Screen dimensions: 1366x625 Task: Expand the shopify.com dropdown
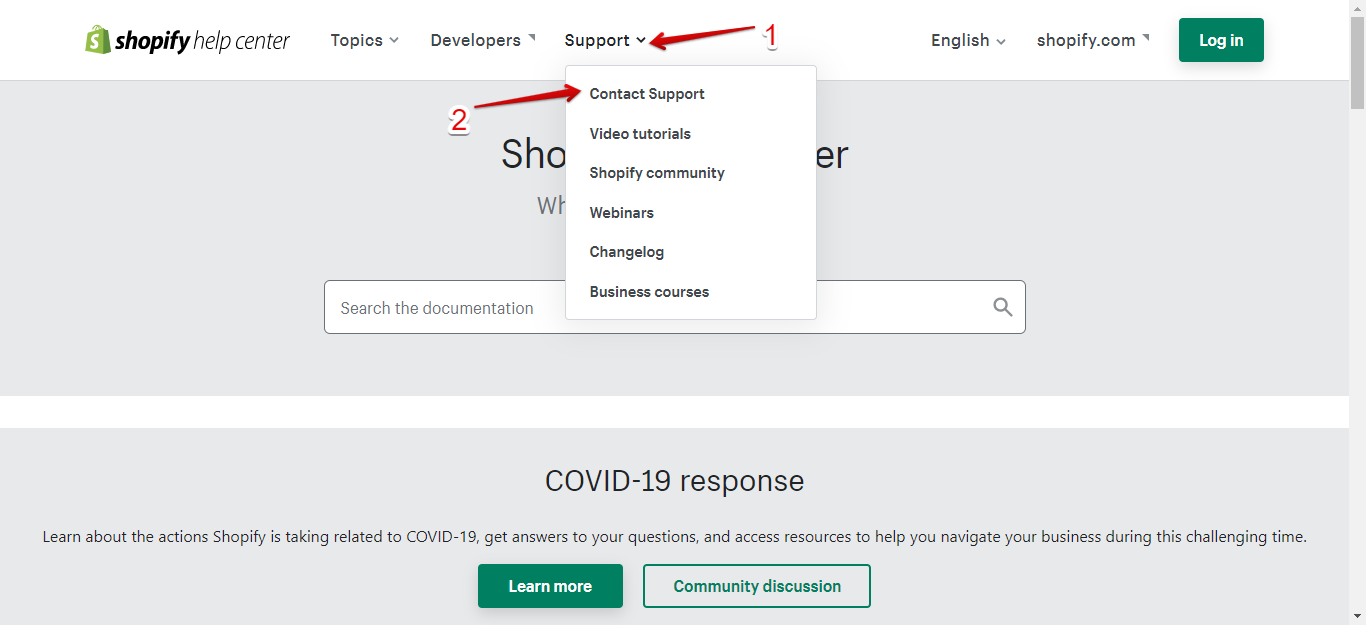pos(1093,40)
